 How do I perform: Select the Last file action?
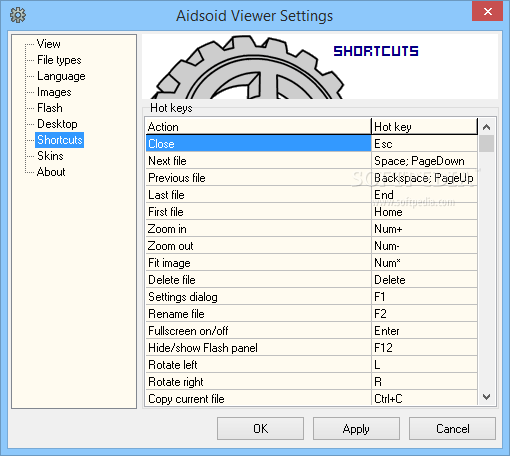[x=258, y=195]
